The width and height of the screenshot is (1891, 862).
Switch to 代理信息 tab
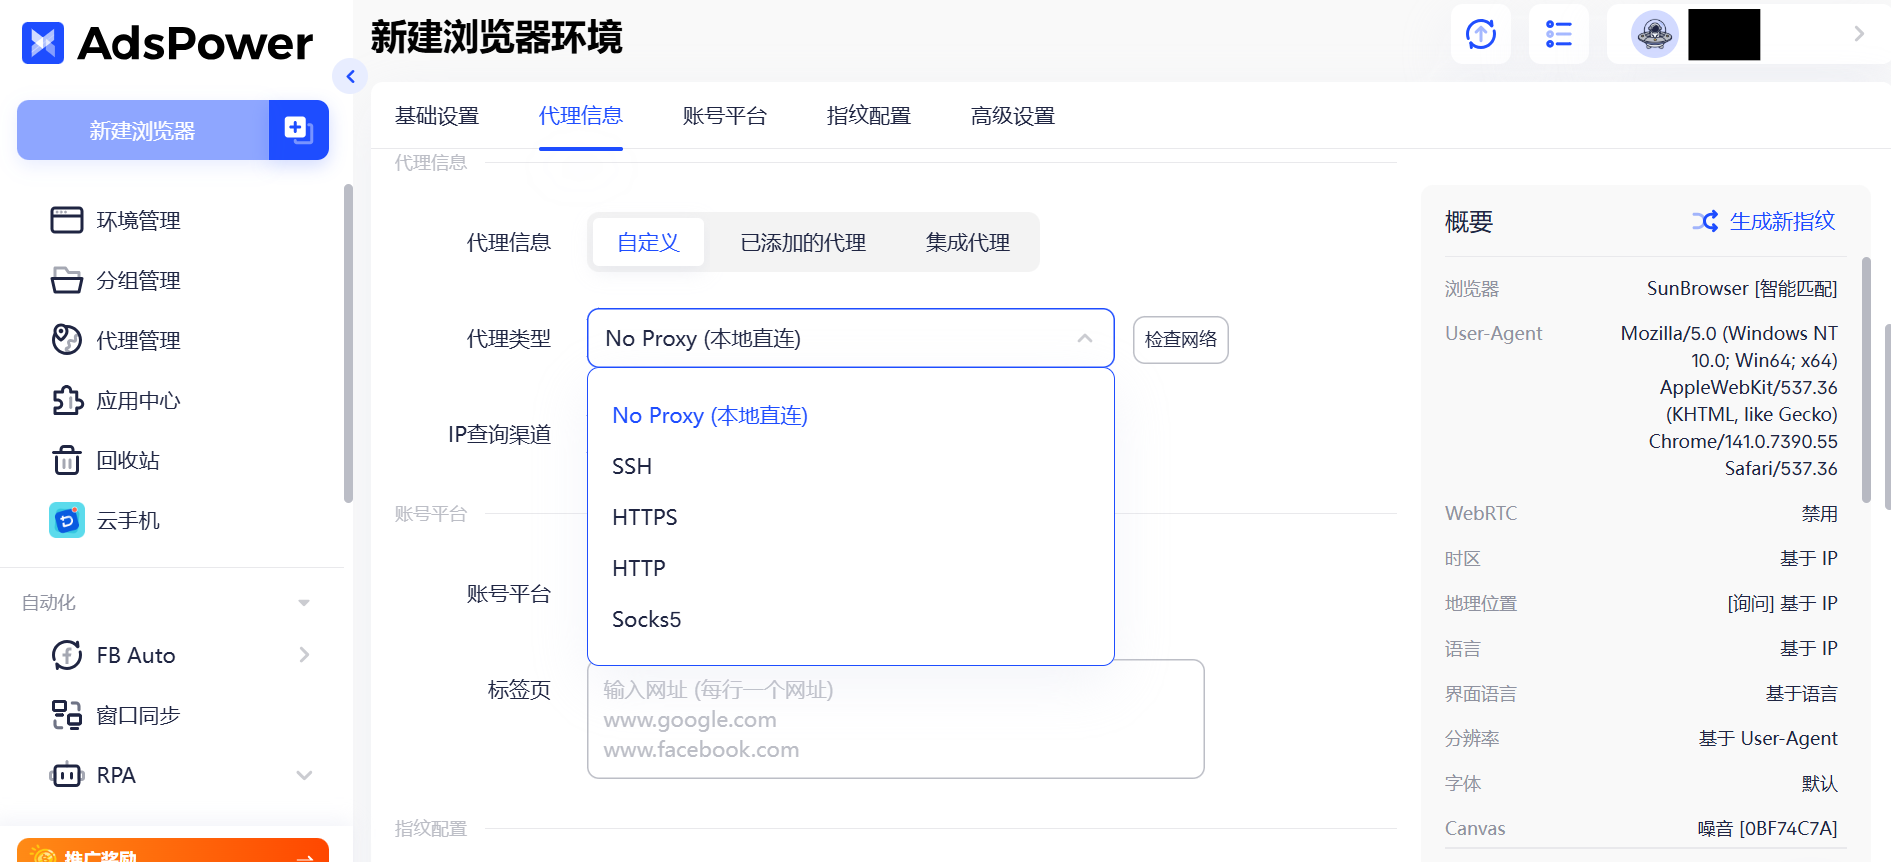coord(581,116)
